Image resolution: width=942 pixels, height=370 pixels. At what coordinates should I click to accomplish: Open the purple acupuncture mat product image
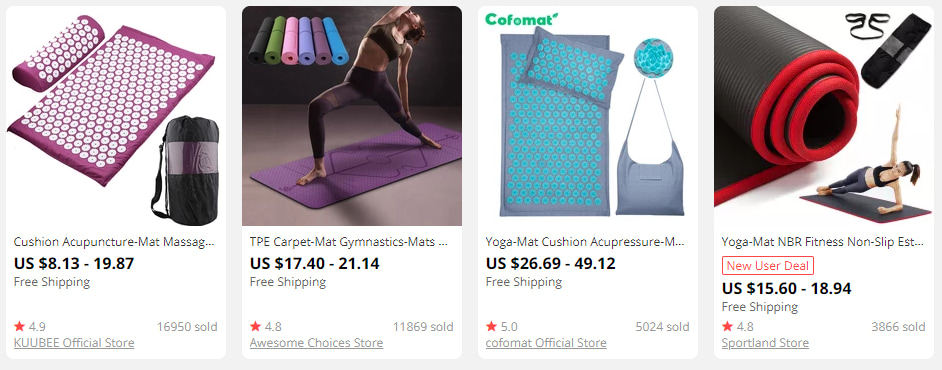tap(116, 116)
